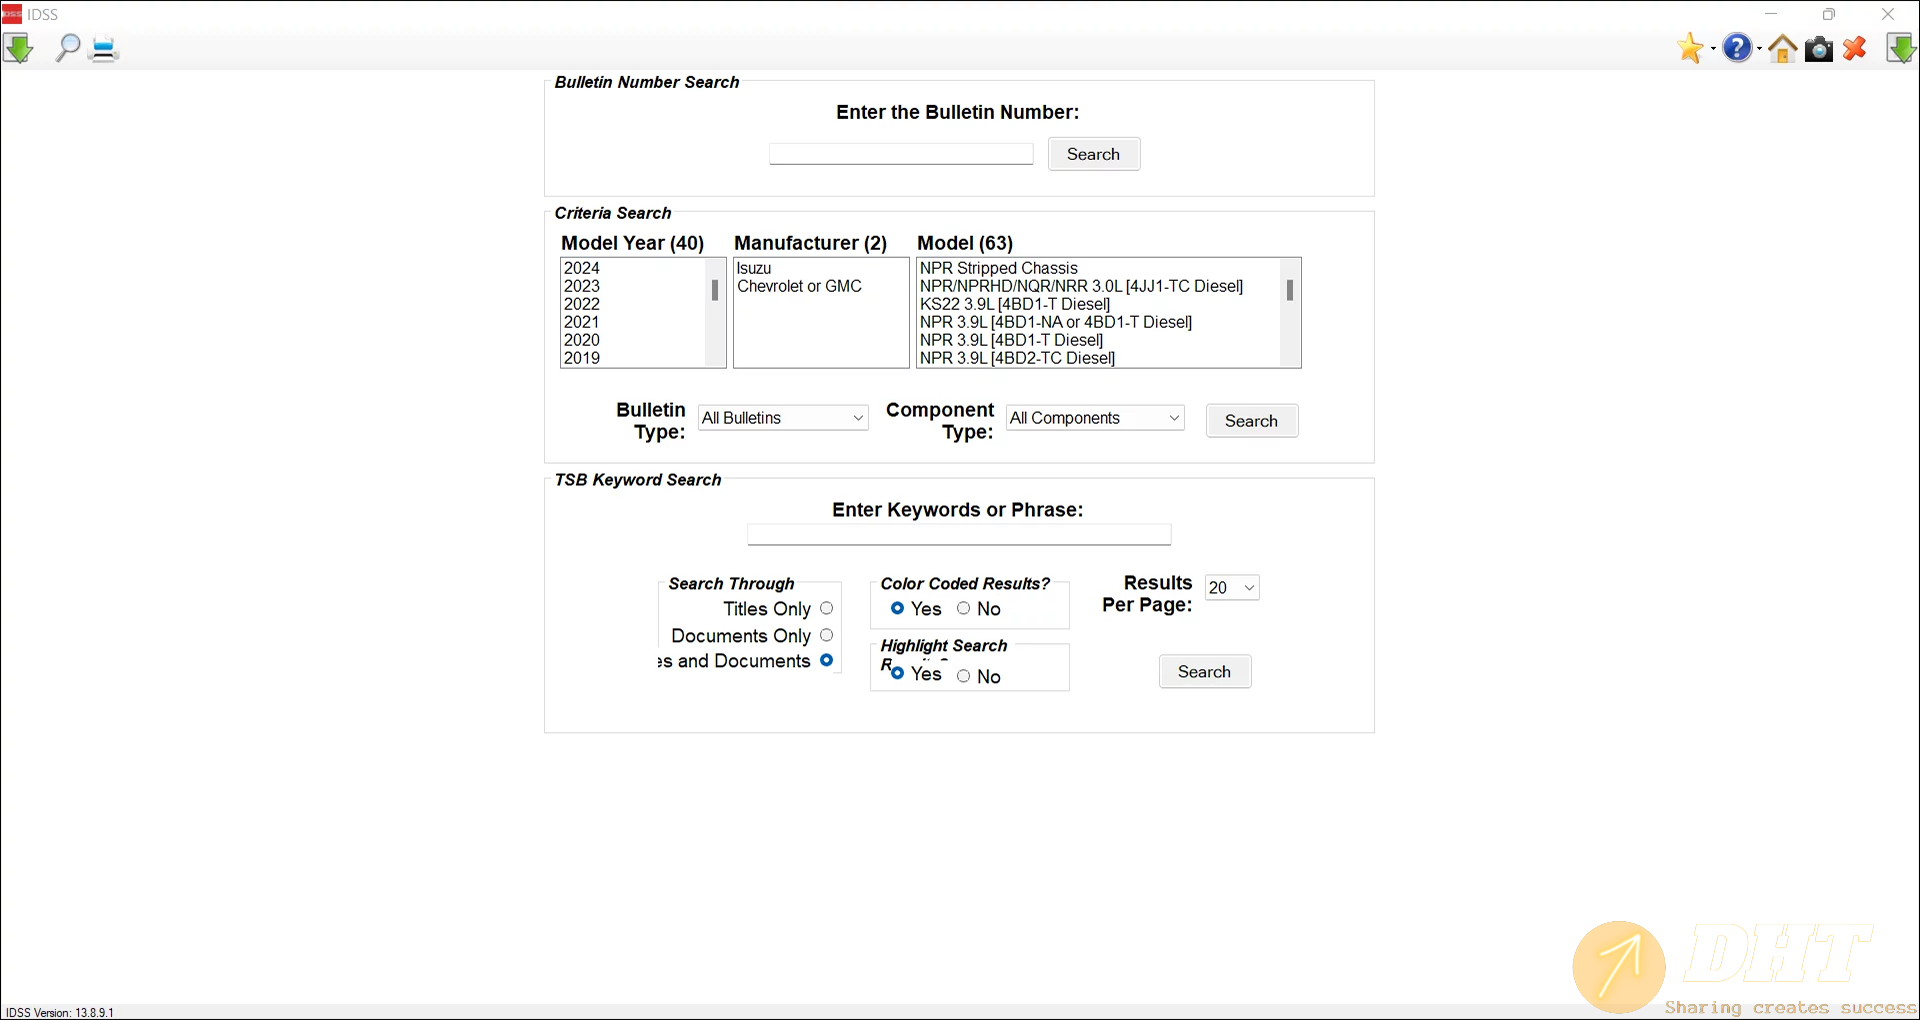Viewport: 1920px width, 1020px height.
Task: Select the Documents Only radio button
Action: coord(826,635)
